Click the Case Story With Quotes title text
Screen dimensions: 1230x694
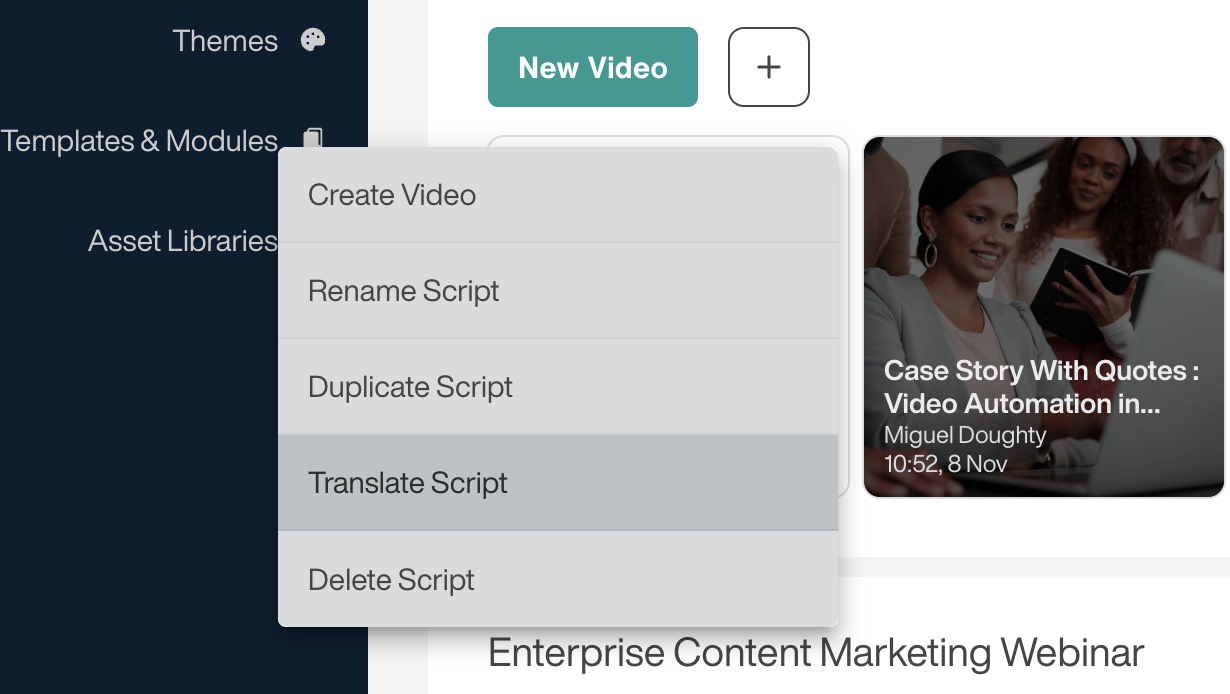(x=1041, y=387)
